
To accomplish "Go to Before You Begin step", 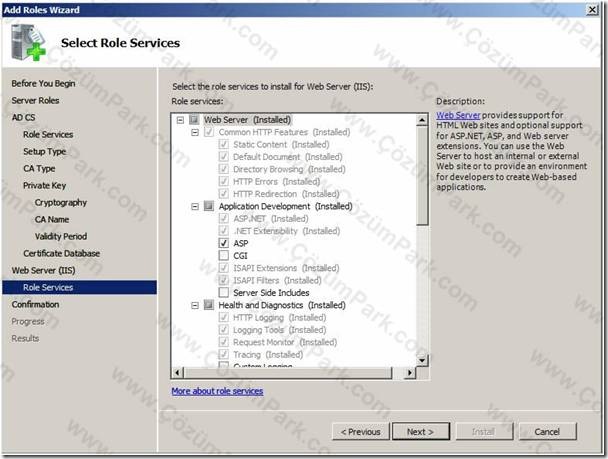I will click(x=43, y=83).
